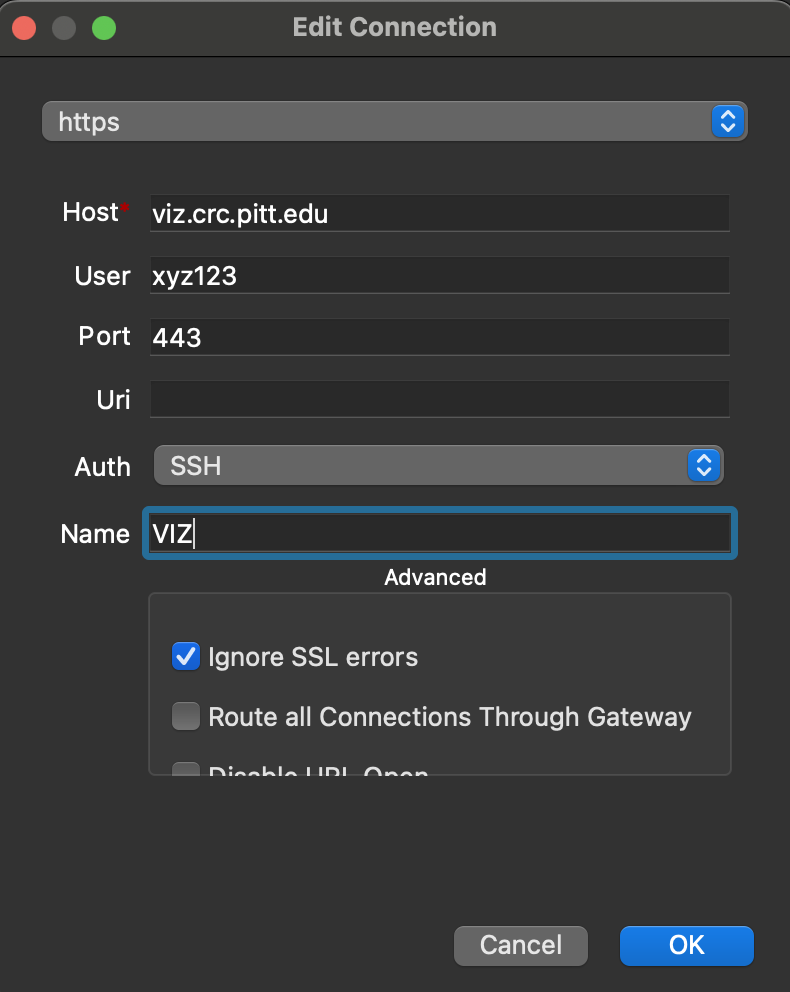
Task: Click the Edit Connection title bar
Action: 395,27
